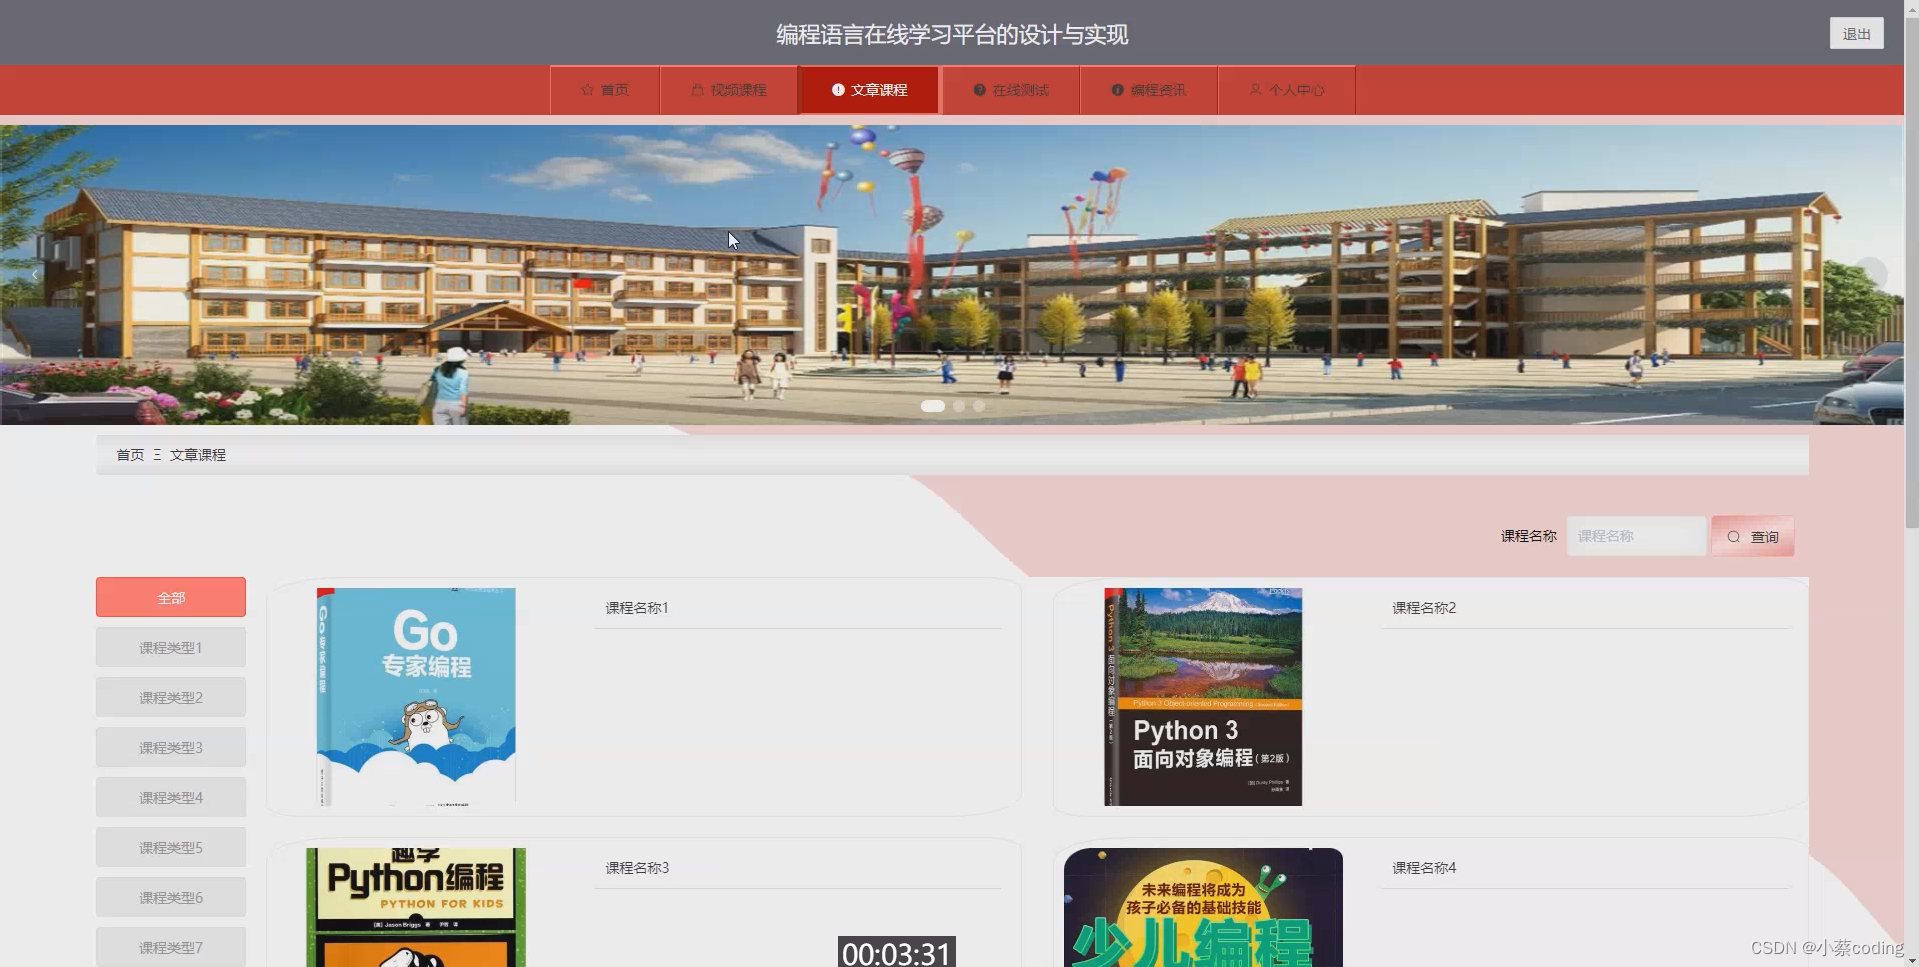Click the info icon beside 编程资讯
The image size is (1919, 967).
pos(1117,90)
